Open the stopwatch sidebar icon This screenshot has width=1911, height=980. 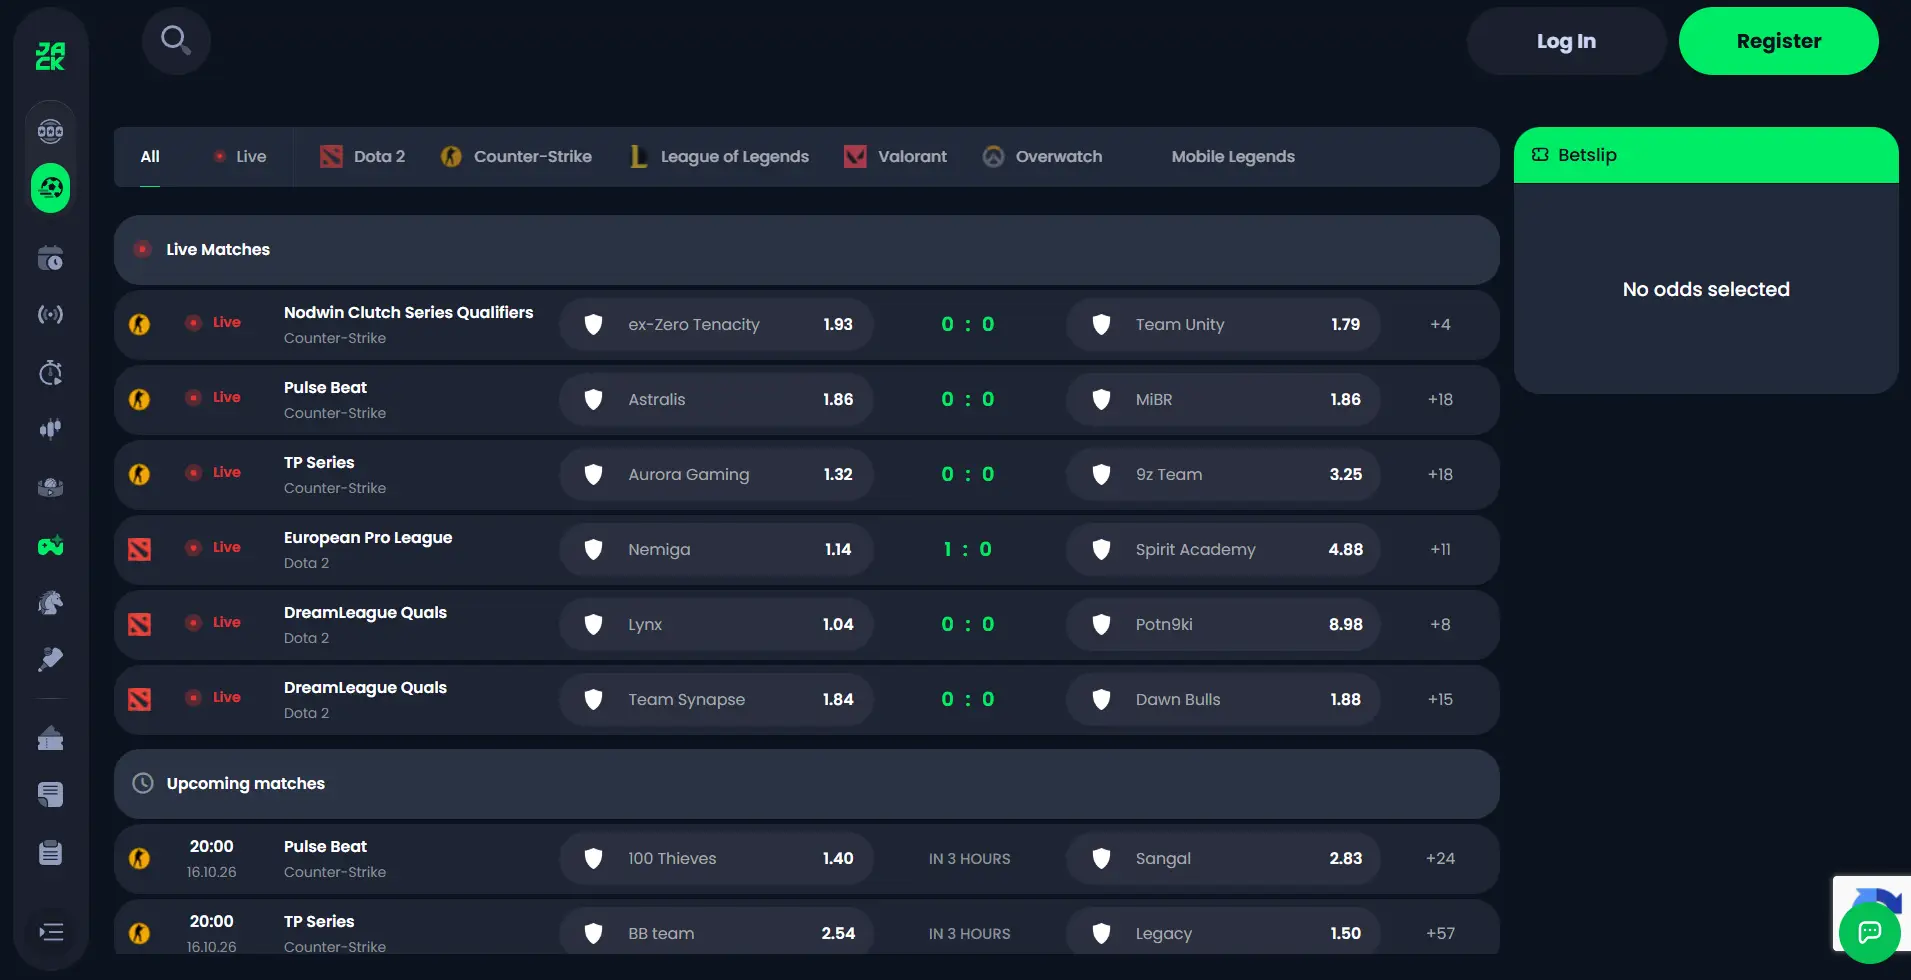pyautogui.click(x=50, y=373)
